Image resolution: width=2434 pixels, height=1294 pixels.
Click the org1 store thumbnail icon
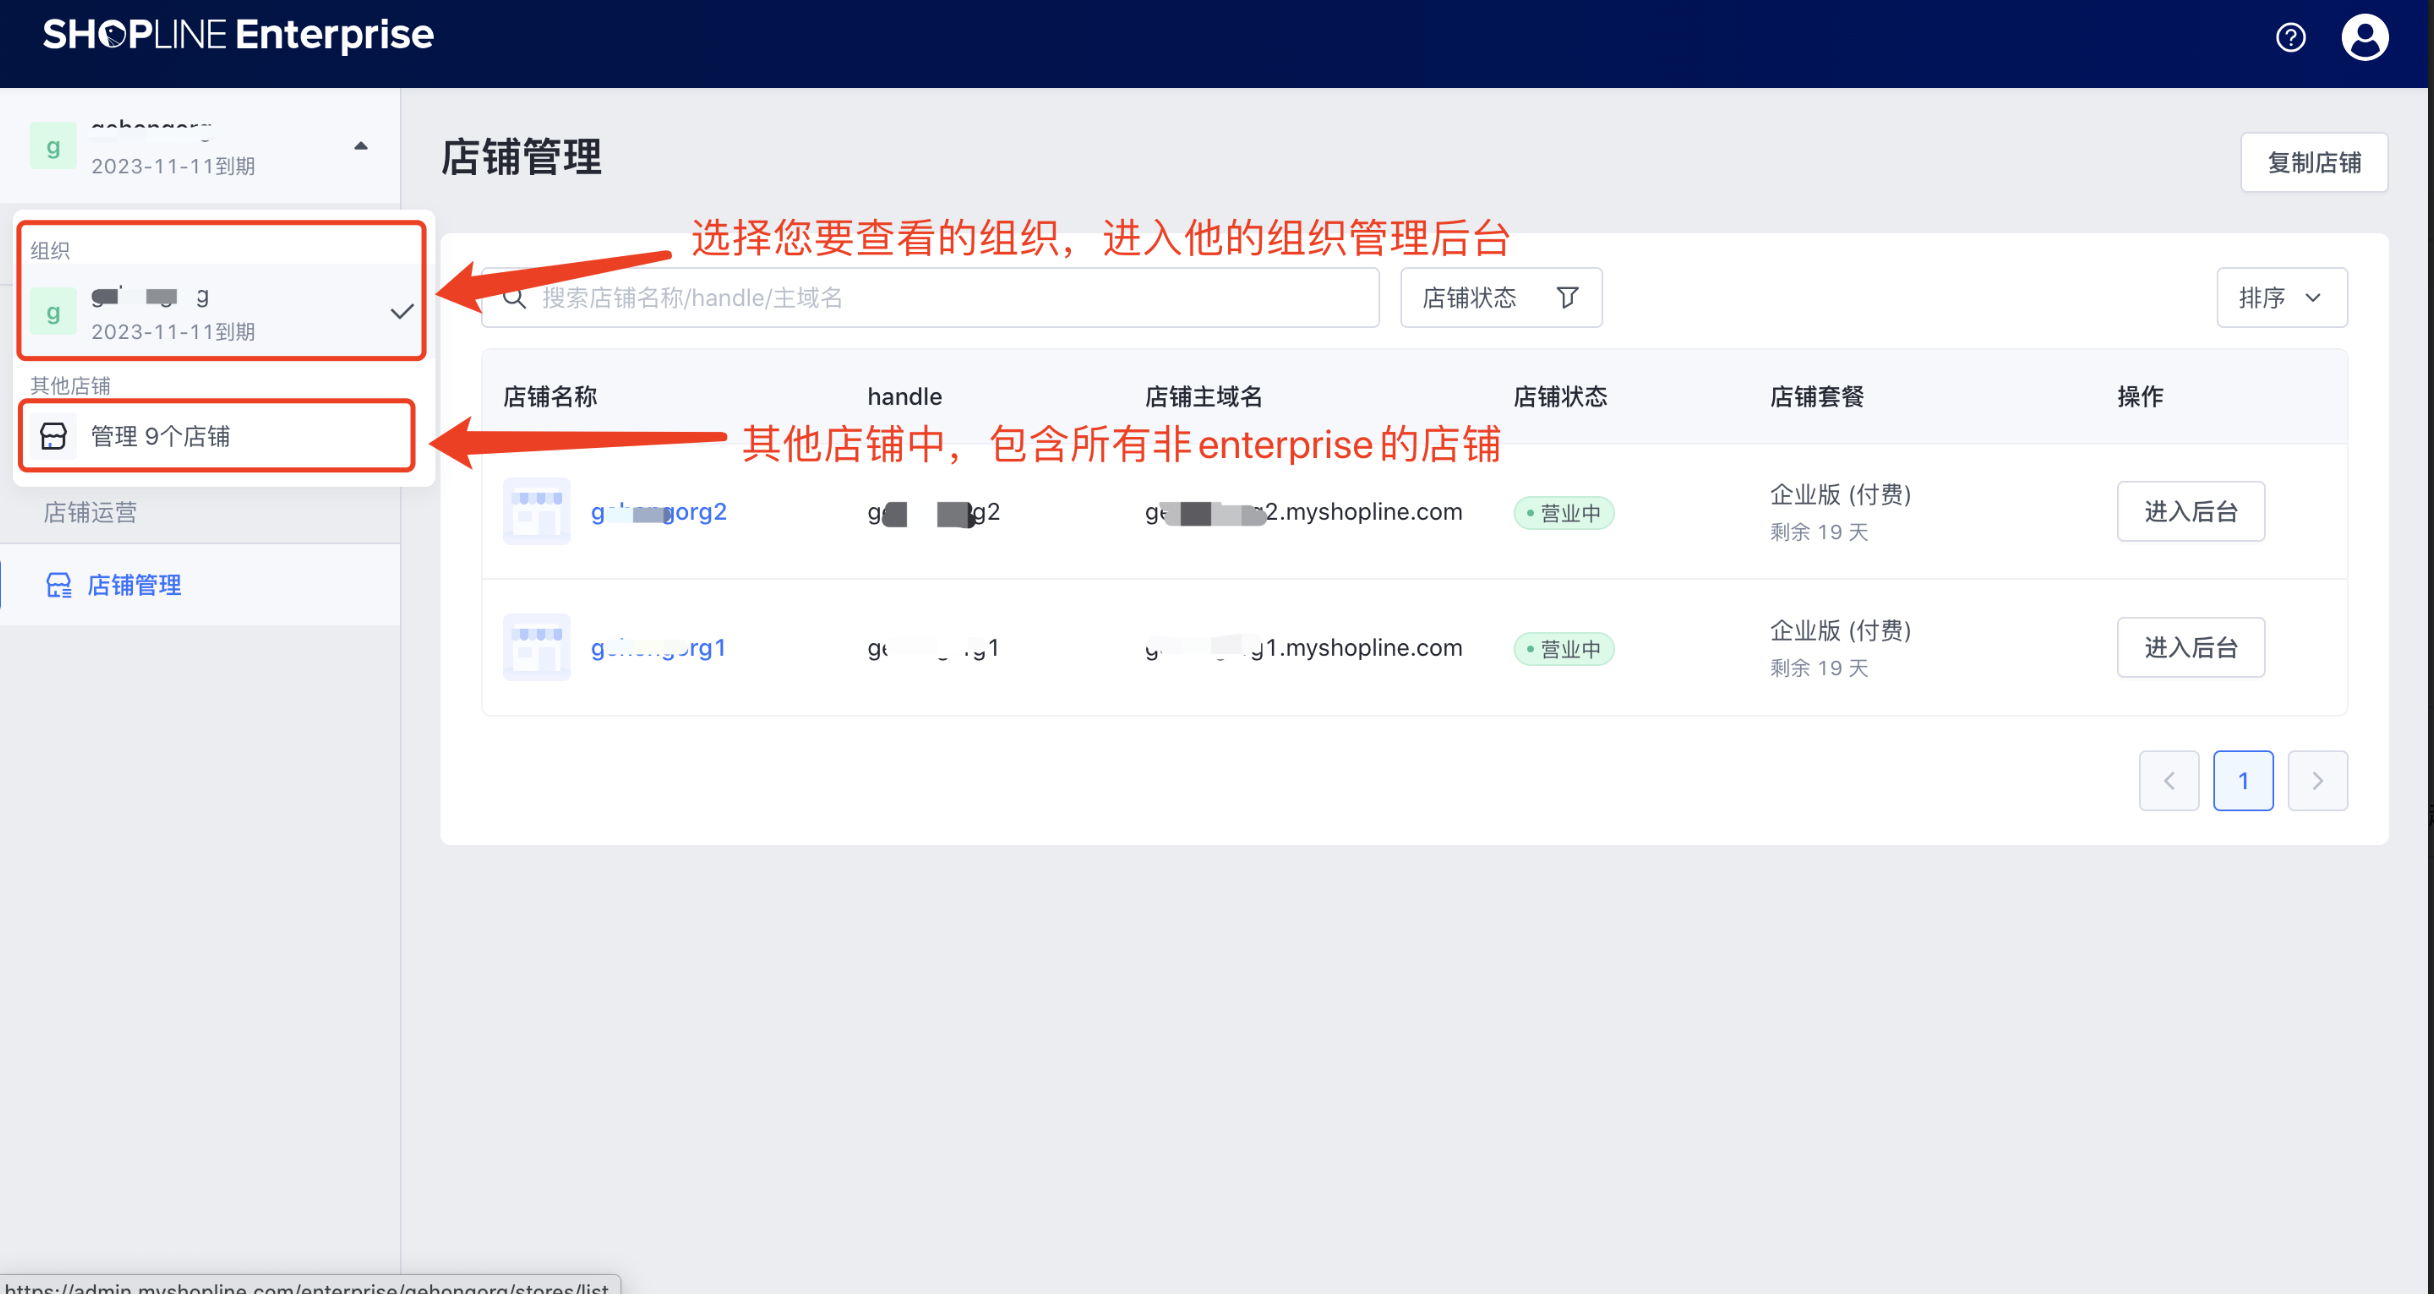coord(537,647)
